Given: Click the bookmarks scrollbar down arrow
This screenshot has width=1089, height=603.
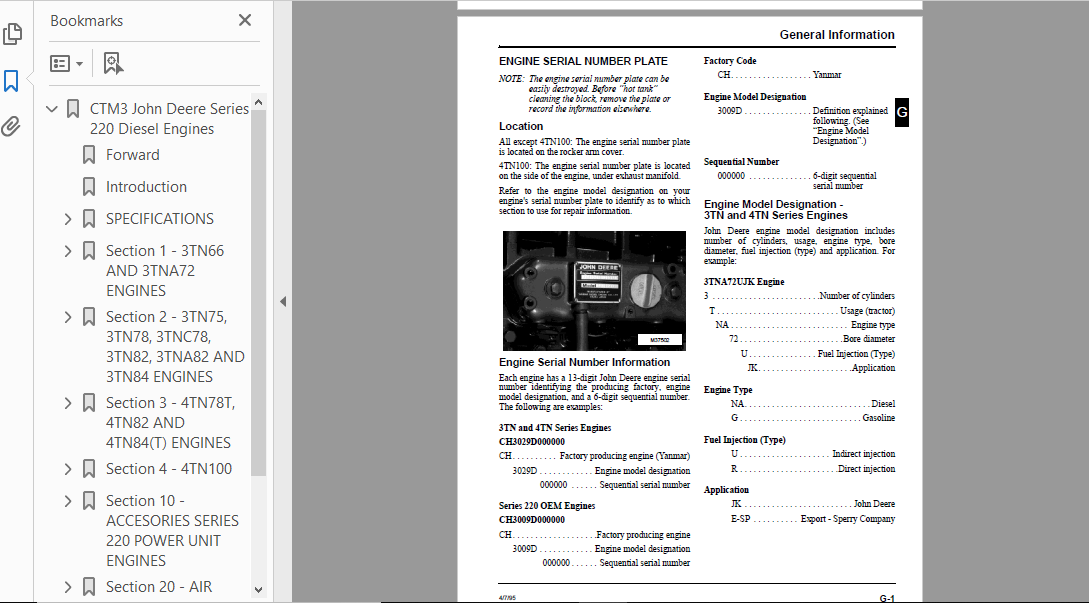Looking at the screenshot, I should point(258,589).
